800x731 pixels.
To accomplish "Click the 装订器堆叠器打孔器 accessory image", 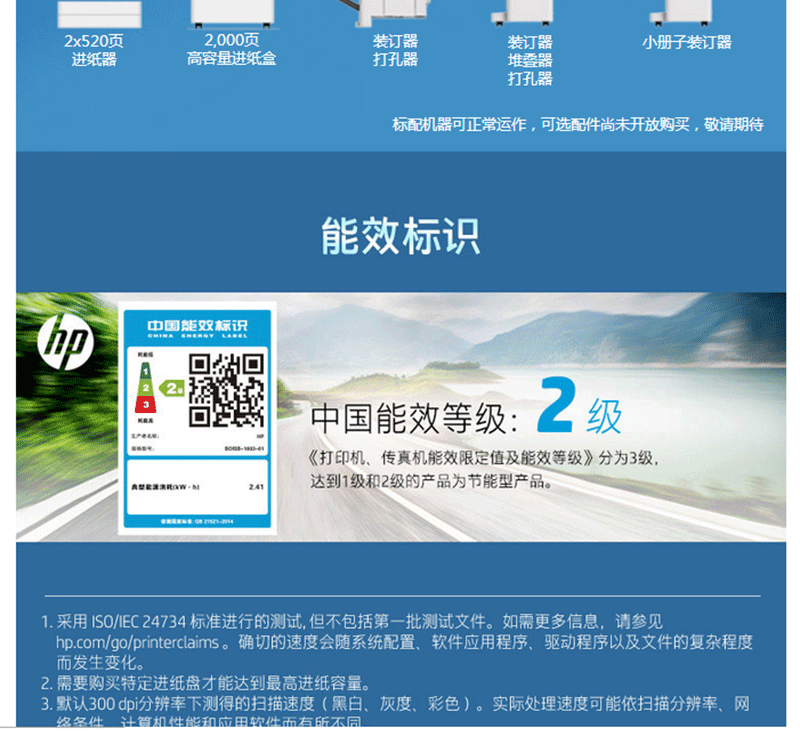I will click(x=529, y=13).
